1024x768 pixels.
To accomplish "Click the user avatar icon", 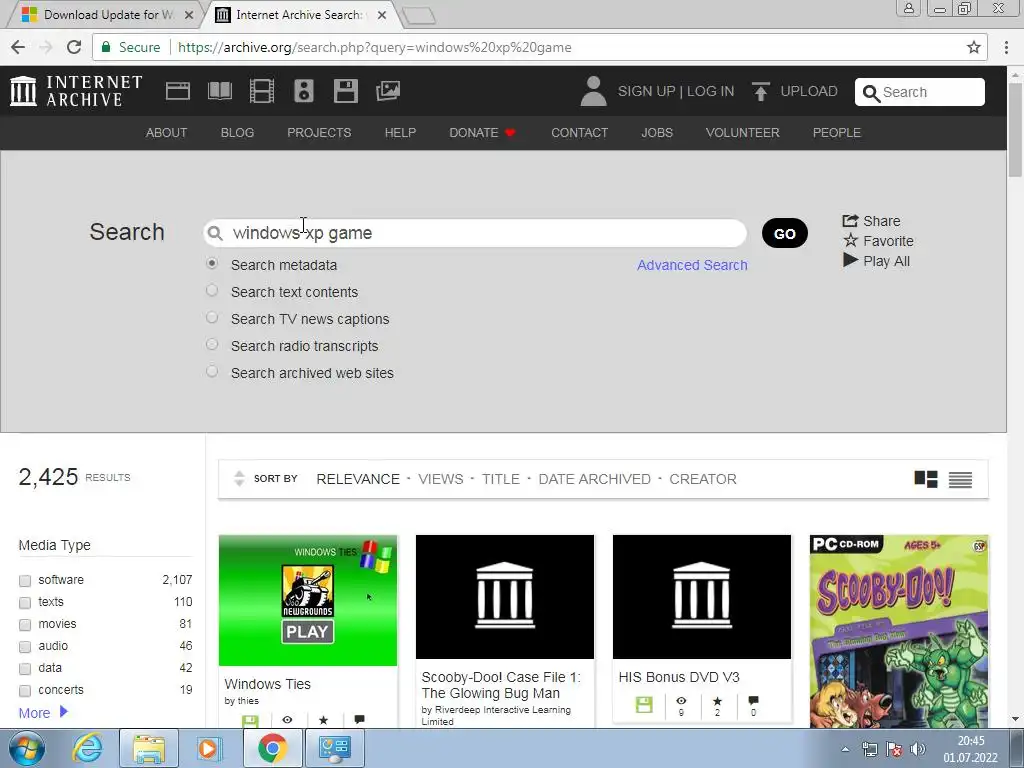I will (x=593, y=91).
